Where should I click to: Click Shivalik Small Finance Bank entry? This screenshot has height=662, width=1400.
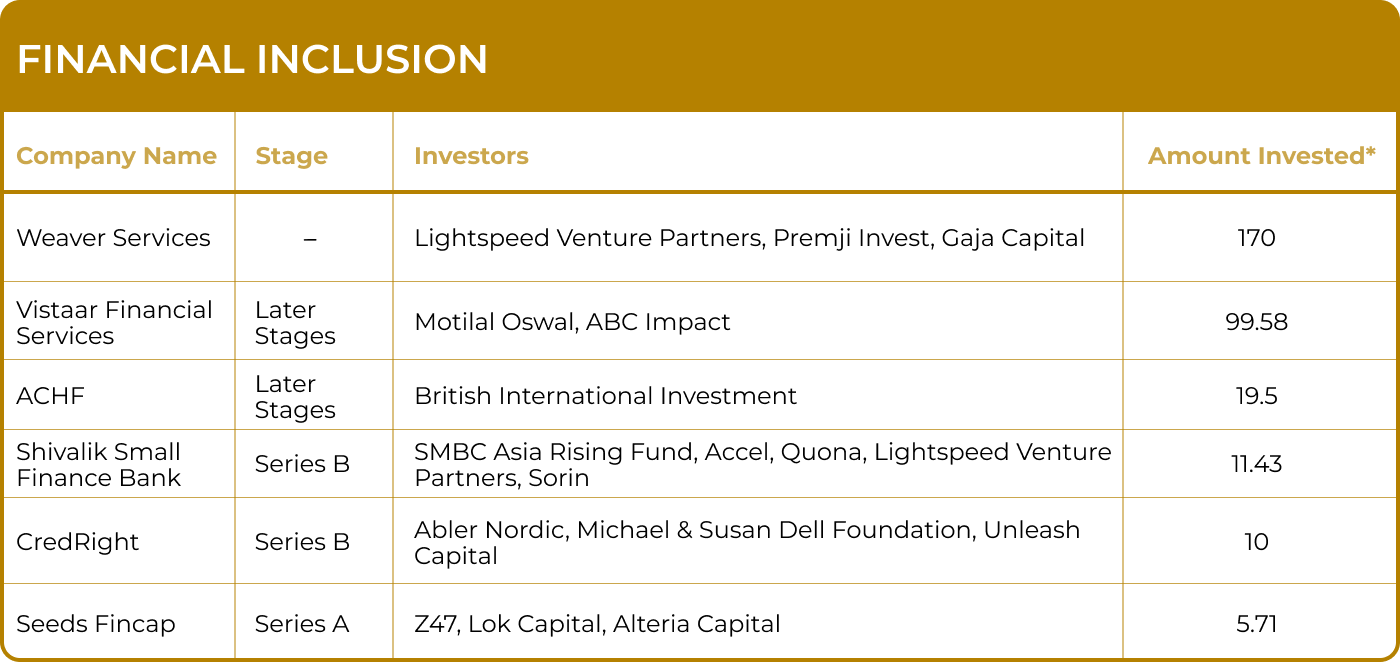point(99,465)
